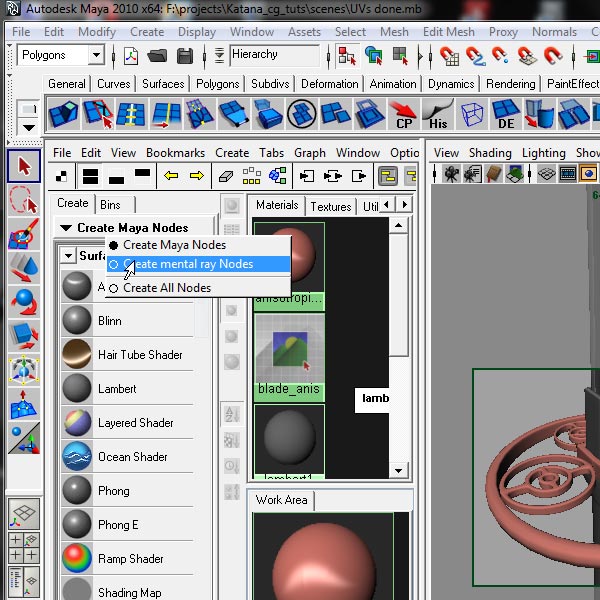Open Hypershade Graph menu

click(310, 153)
